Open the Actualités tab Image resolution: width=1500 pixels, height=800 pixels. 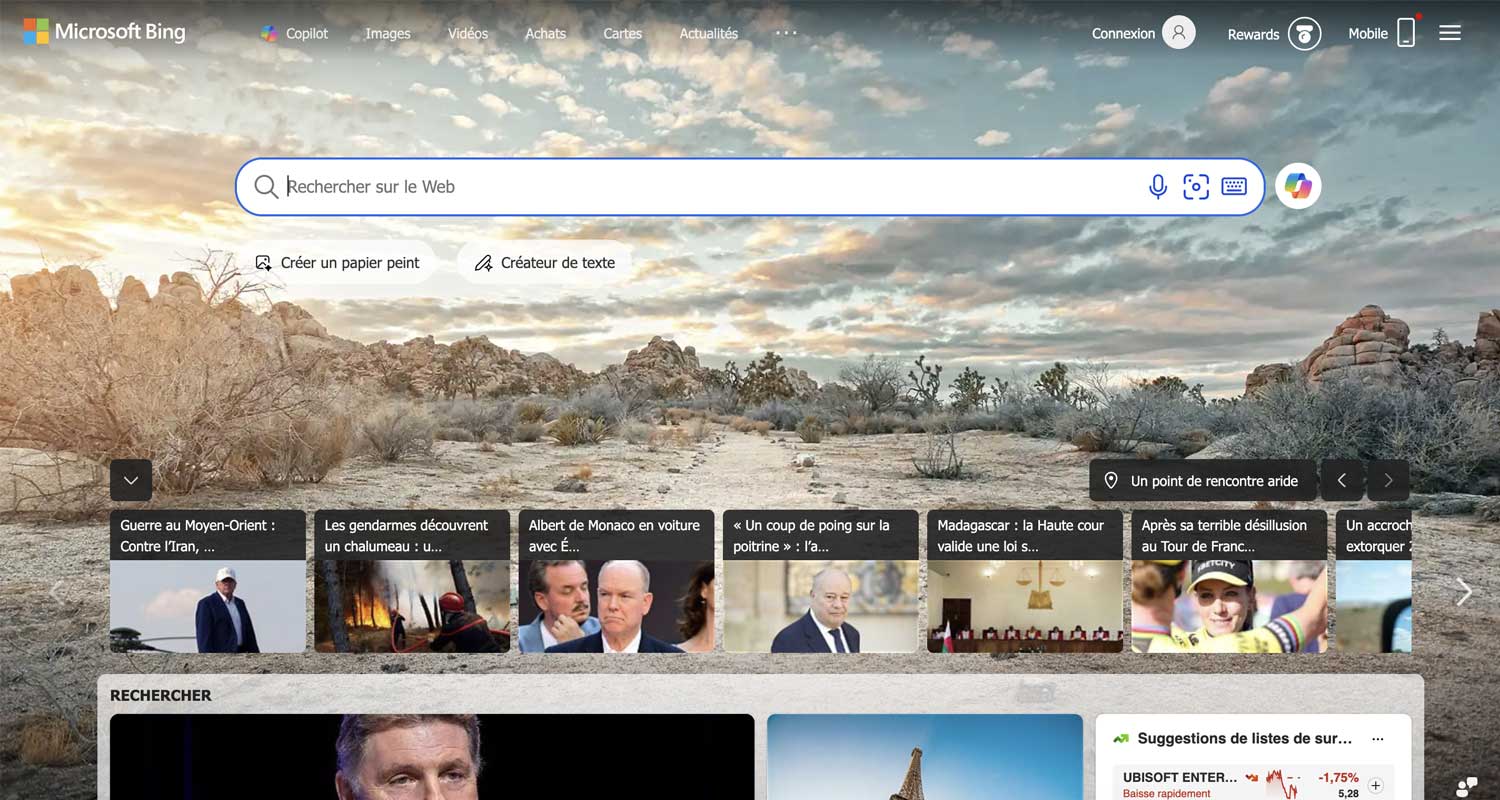point(709,33)
